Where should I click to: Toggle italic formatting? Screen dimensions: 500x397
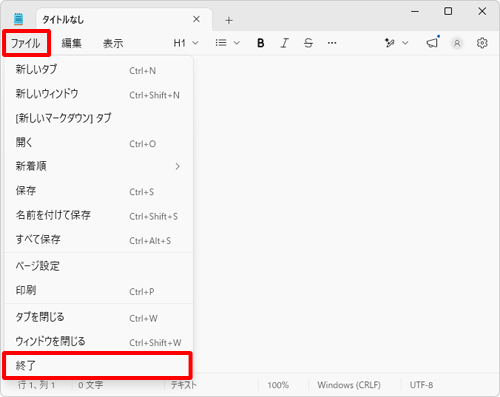284,43
